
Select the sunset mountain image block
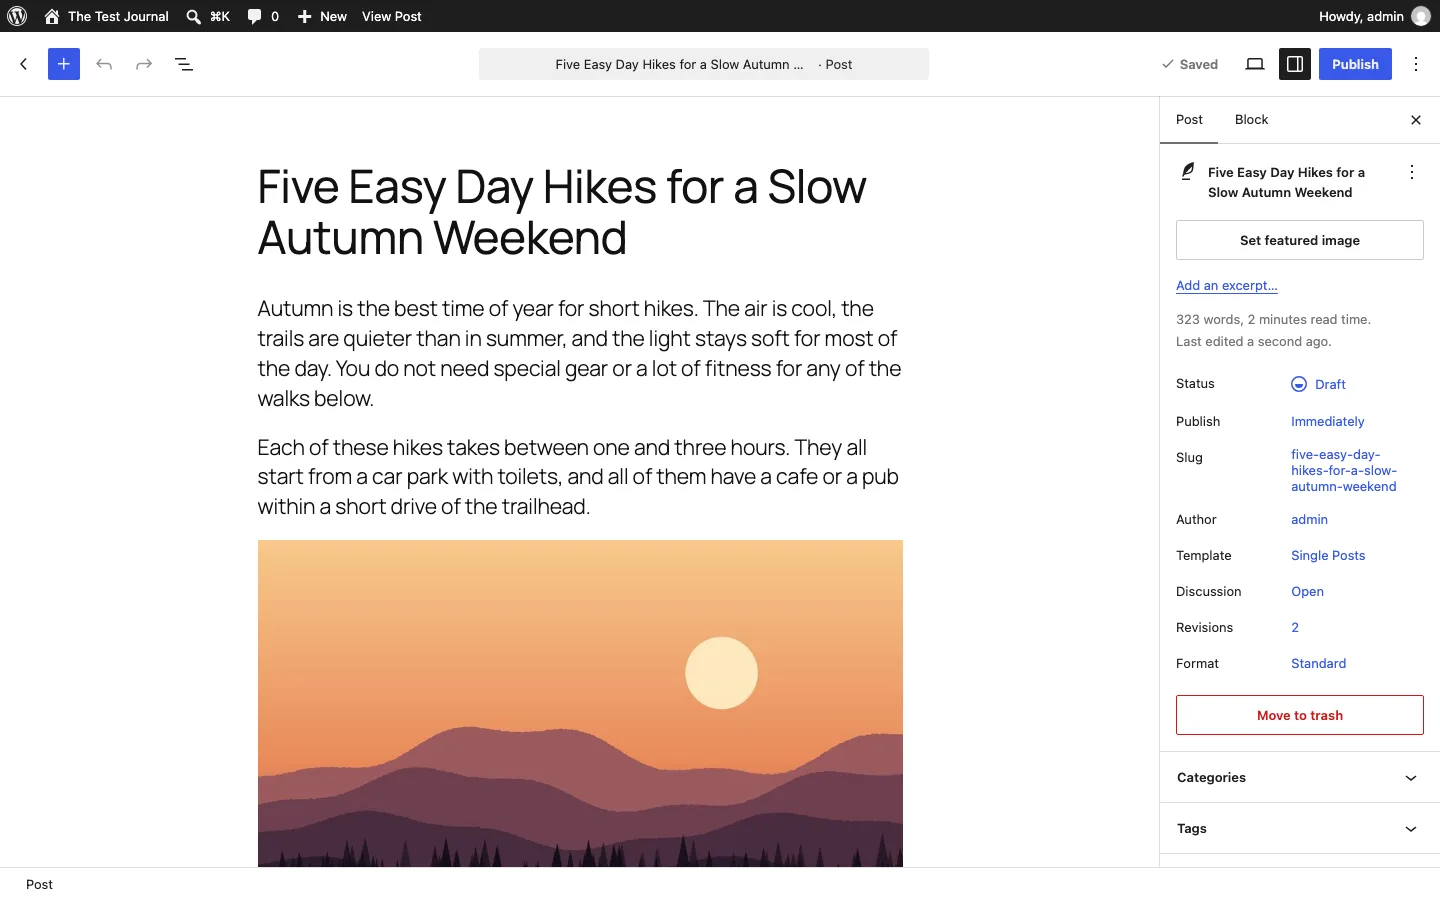(580, 703)
